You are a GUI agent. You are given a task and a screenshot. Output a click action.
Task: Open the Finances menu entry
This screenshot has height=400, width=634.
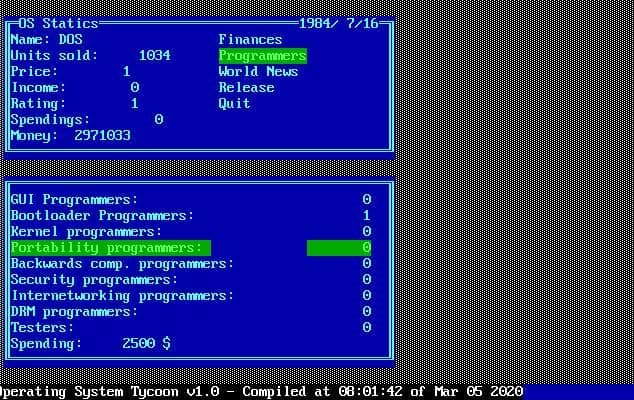click(x=250, y=40)
